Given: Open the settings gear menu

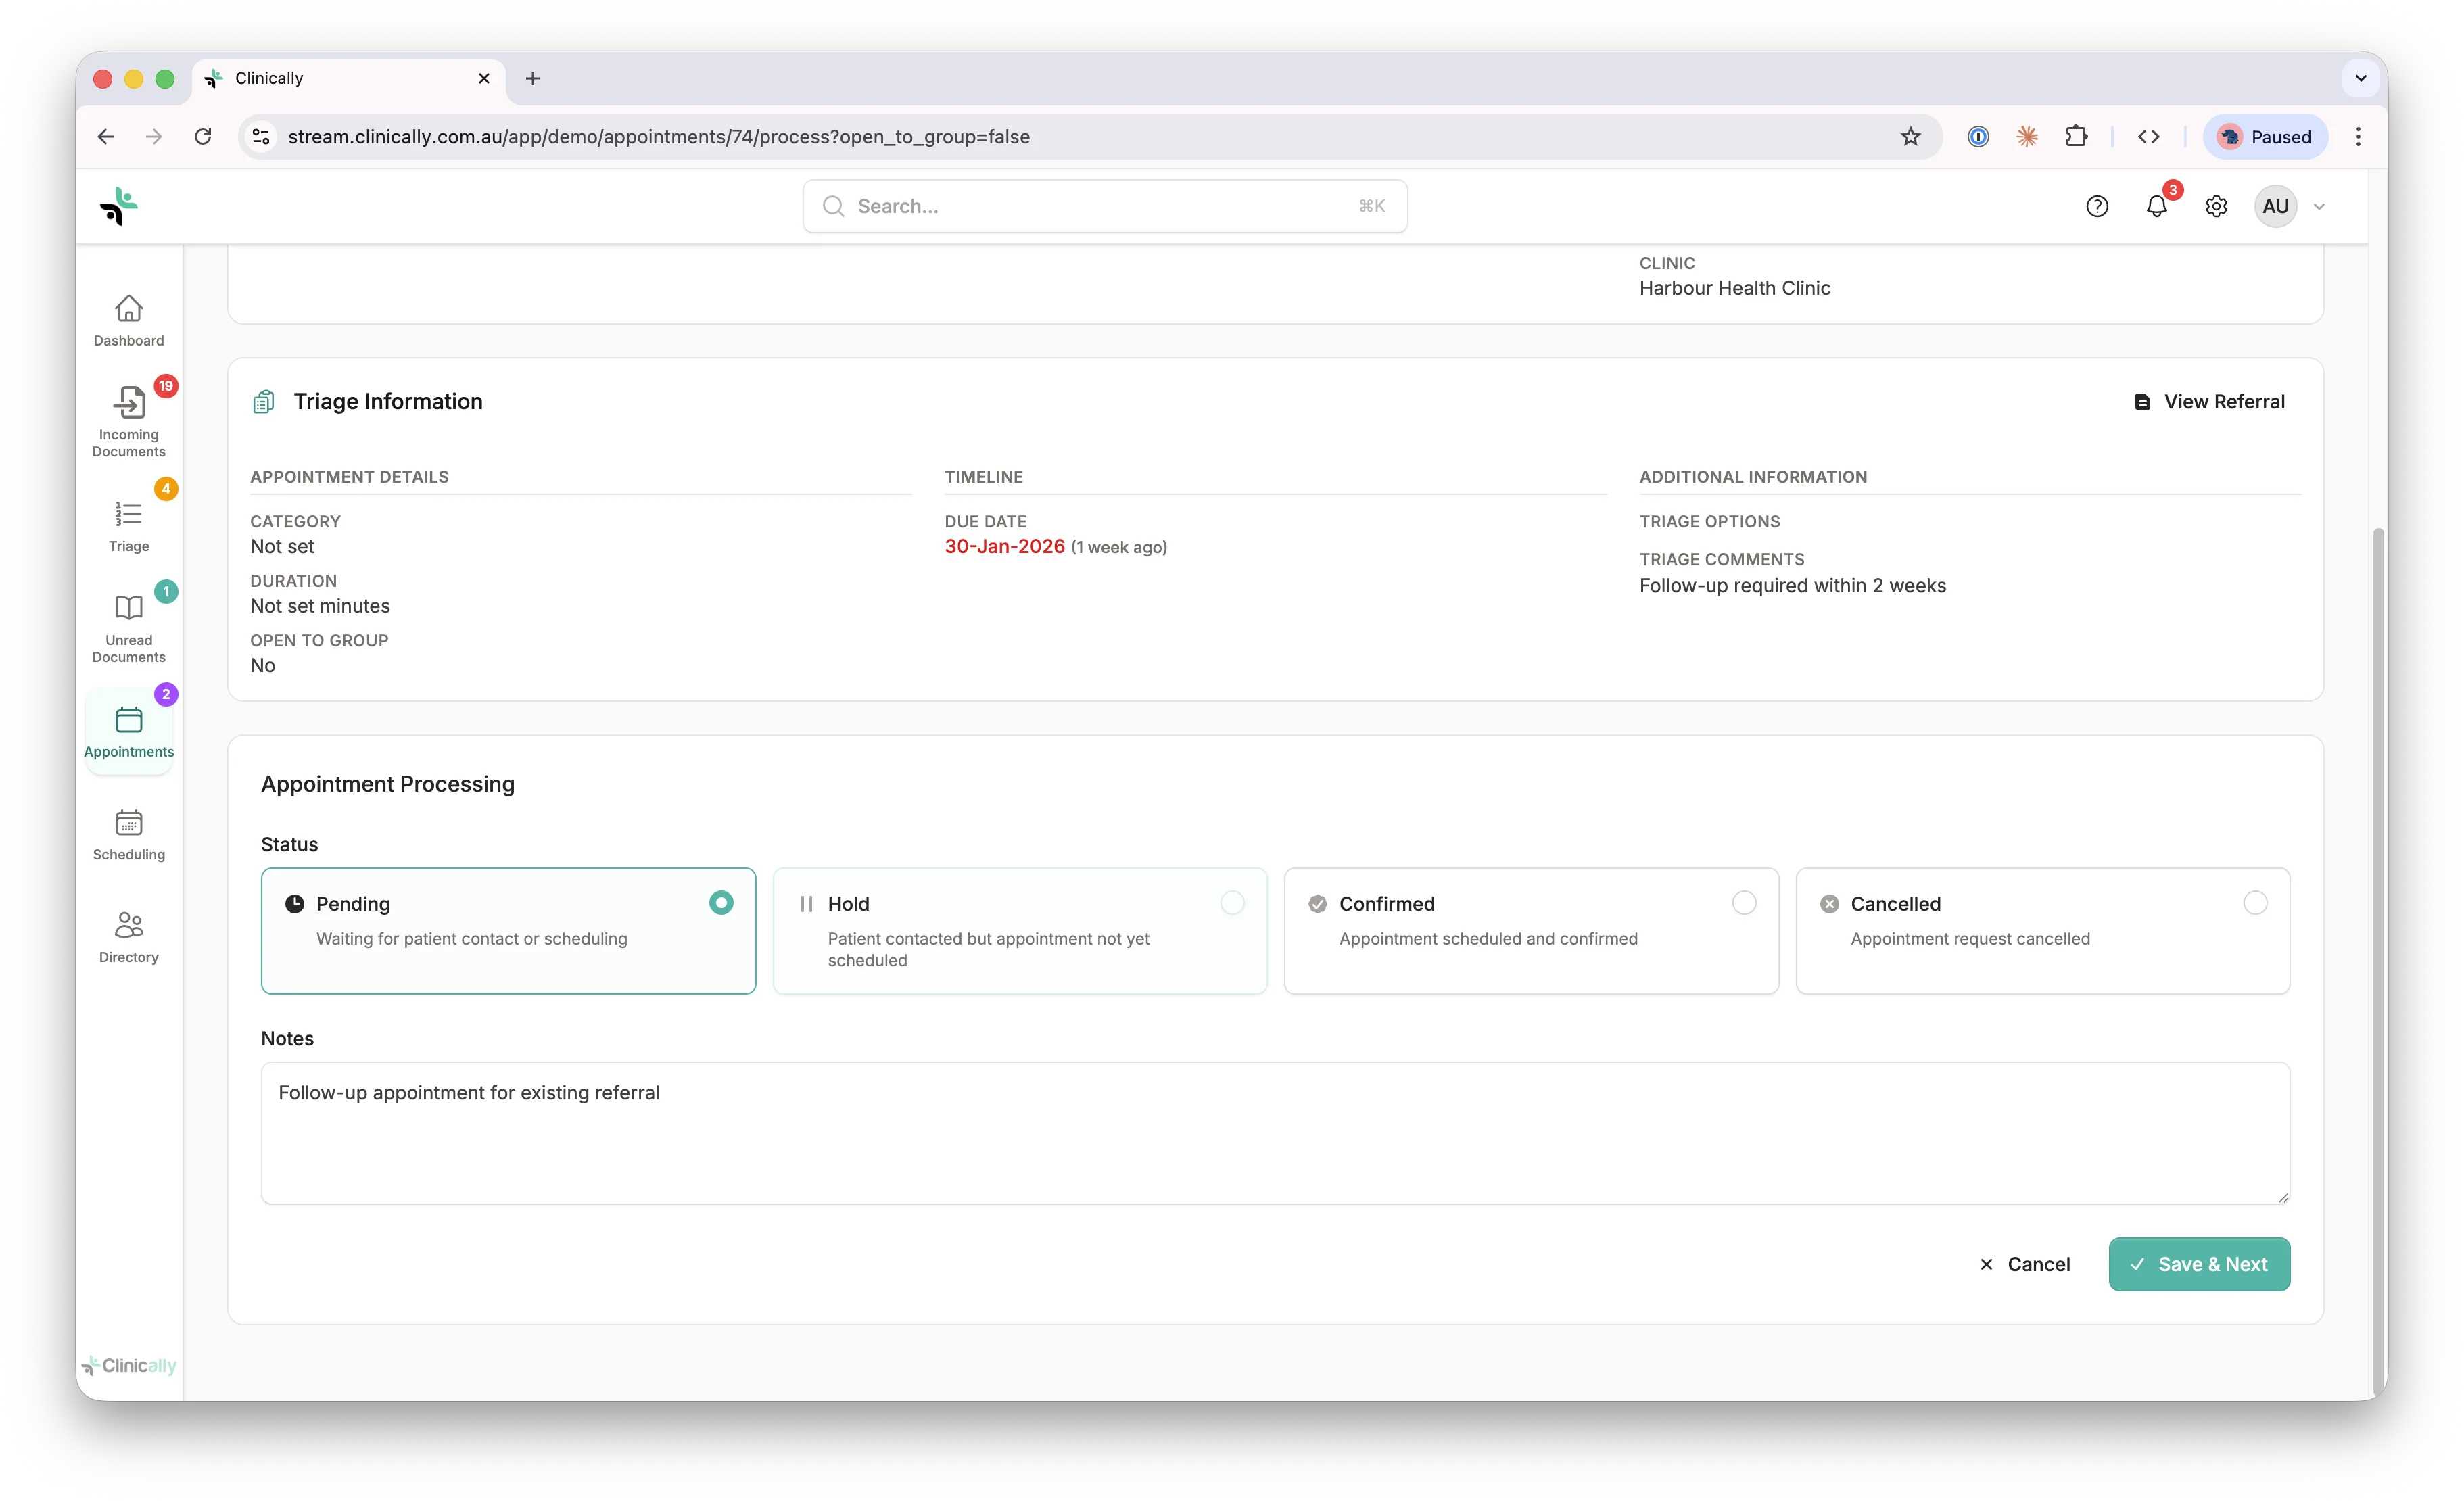Looking at the screenshot, I should (x=2216, y=206).
